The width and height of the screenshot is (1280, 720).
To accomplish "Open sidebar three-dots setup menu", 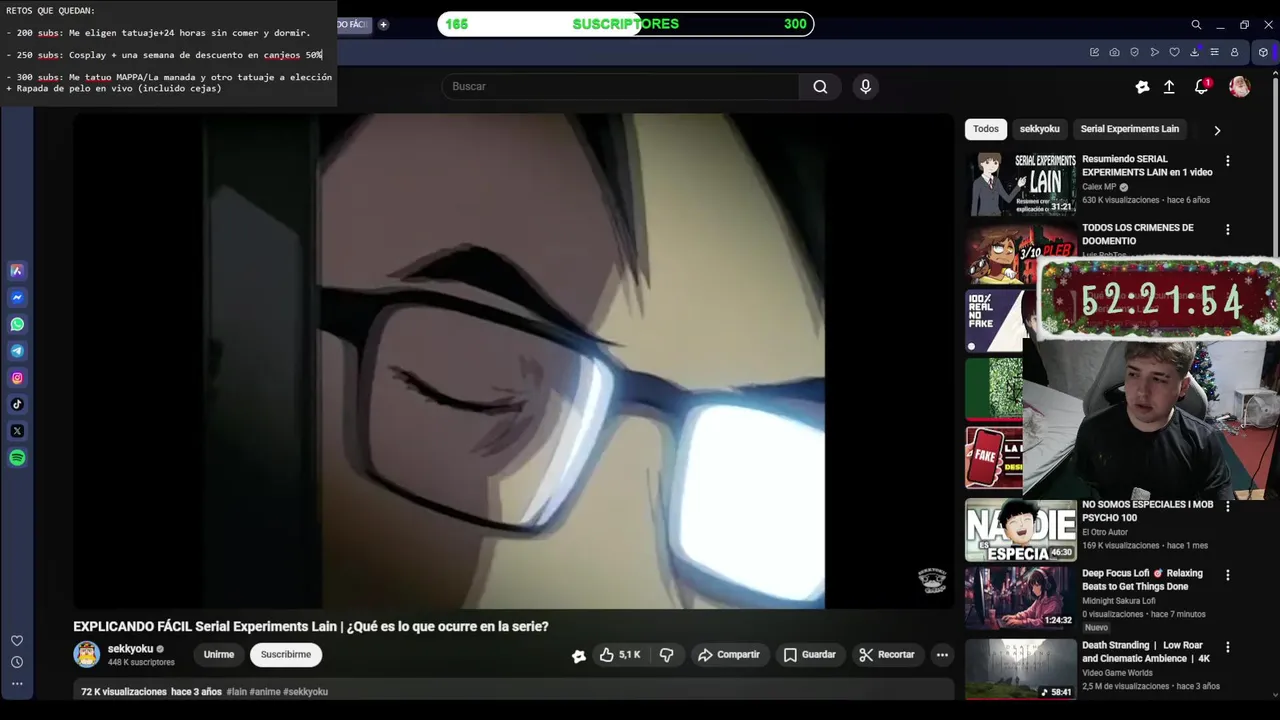I will pos(17,684).
